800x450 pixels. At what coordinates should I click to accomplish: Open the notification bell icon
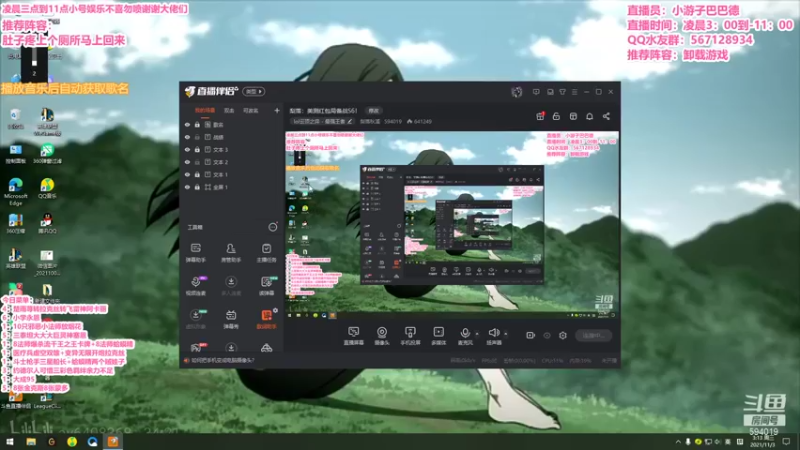coord(589,116)
